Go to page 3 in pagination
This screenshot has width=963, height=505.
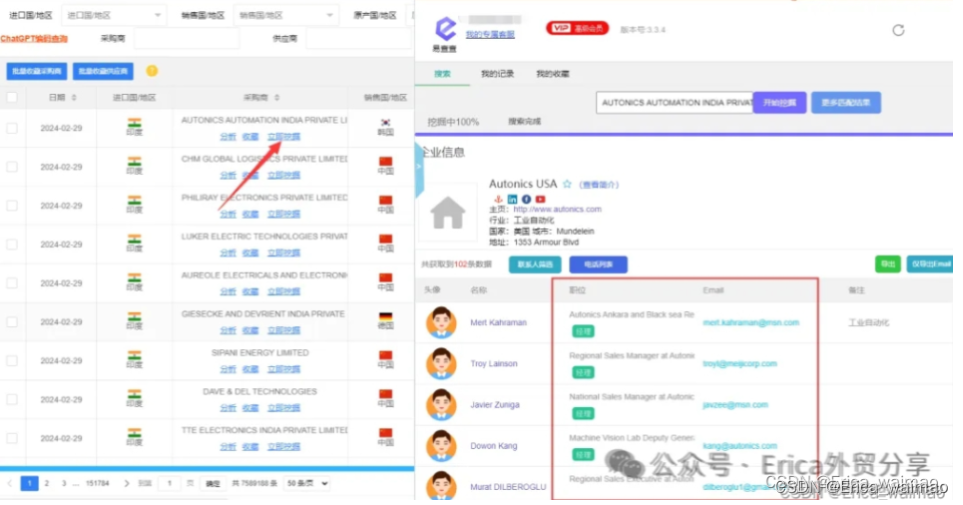coord(64,483)
